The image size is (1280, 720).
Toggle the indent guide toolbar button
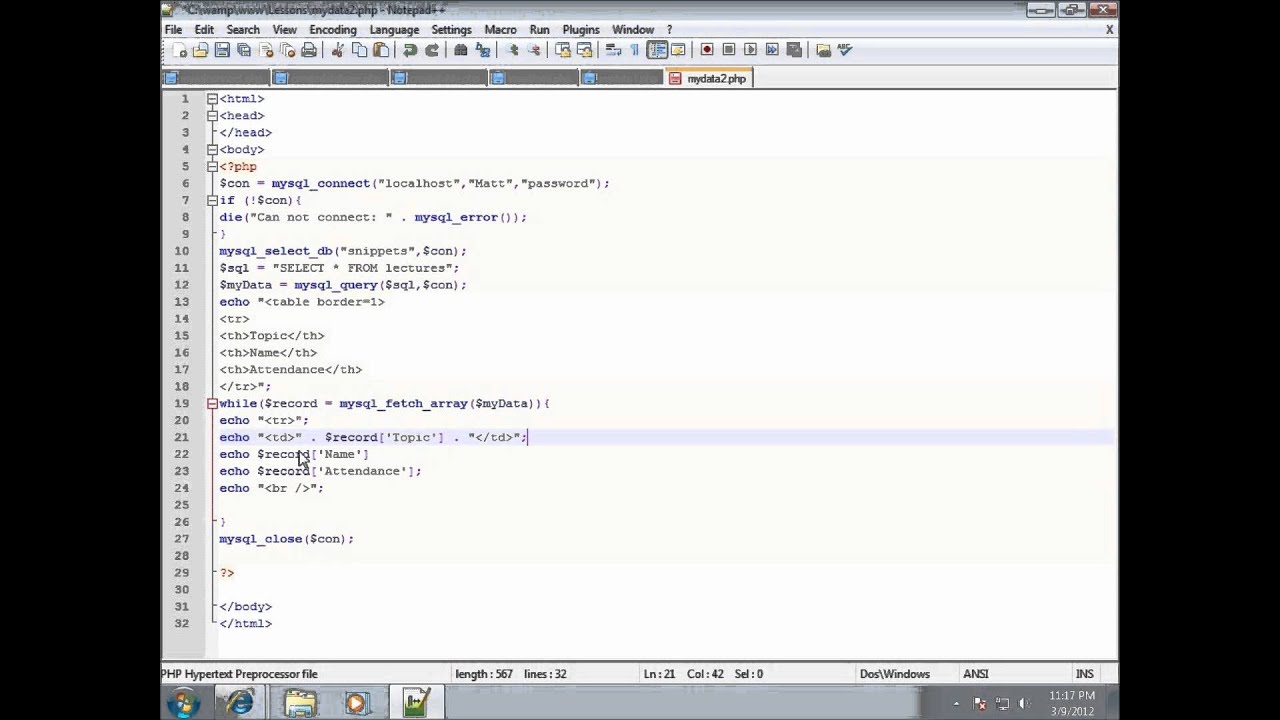coord(658,50)
